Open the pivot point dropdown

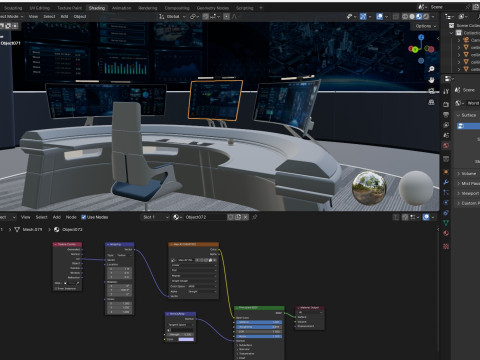click(x=194, y=16)
